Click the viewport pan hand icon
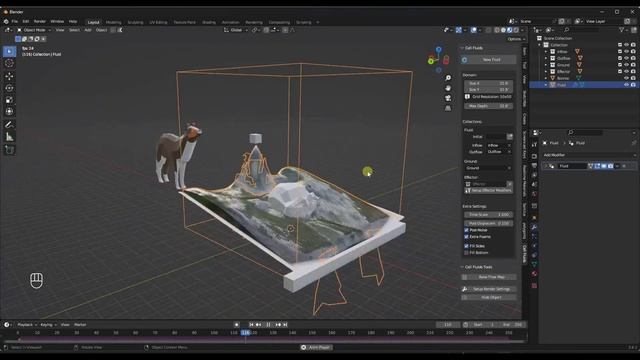640x360 pixels. click(448, 88)
